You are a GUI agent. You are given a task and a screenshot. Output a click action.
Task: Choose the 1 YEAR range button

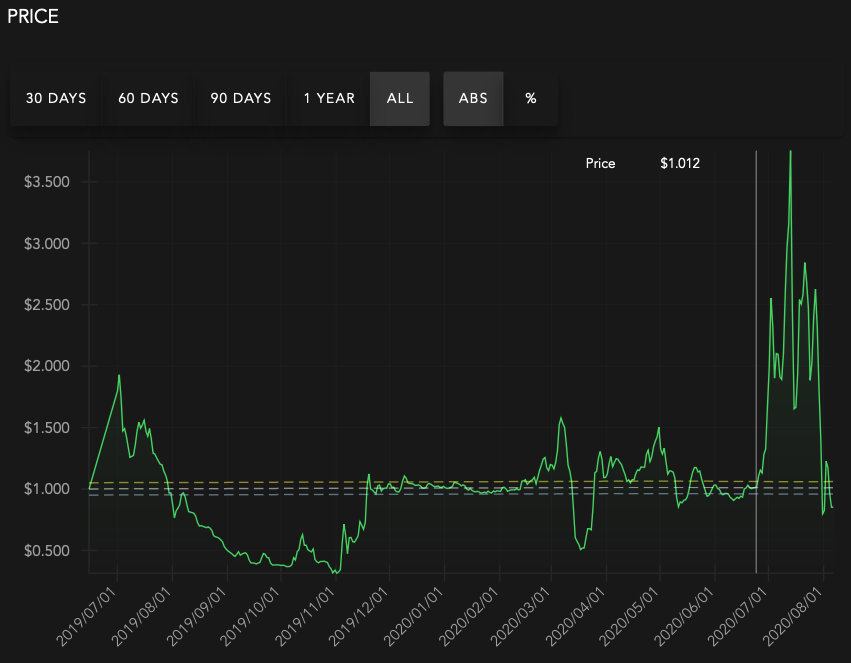pyautogui.click(x=329, y=98)
